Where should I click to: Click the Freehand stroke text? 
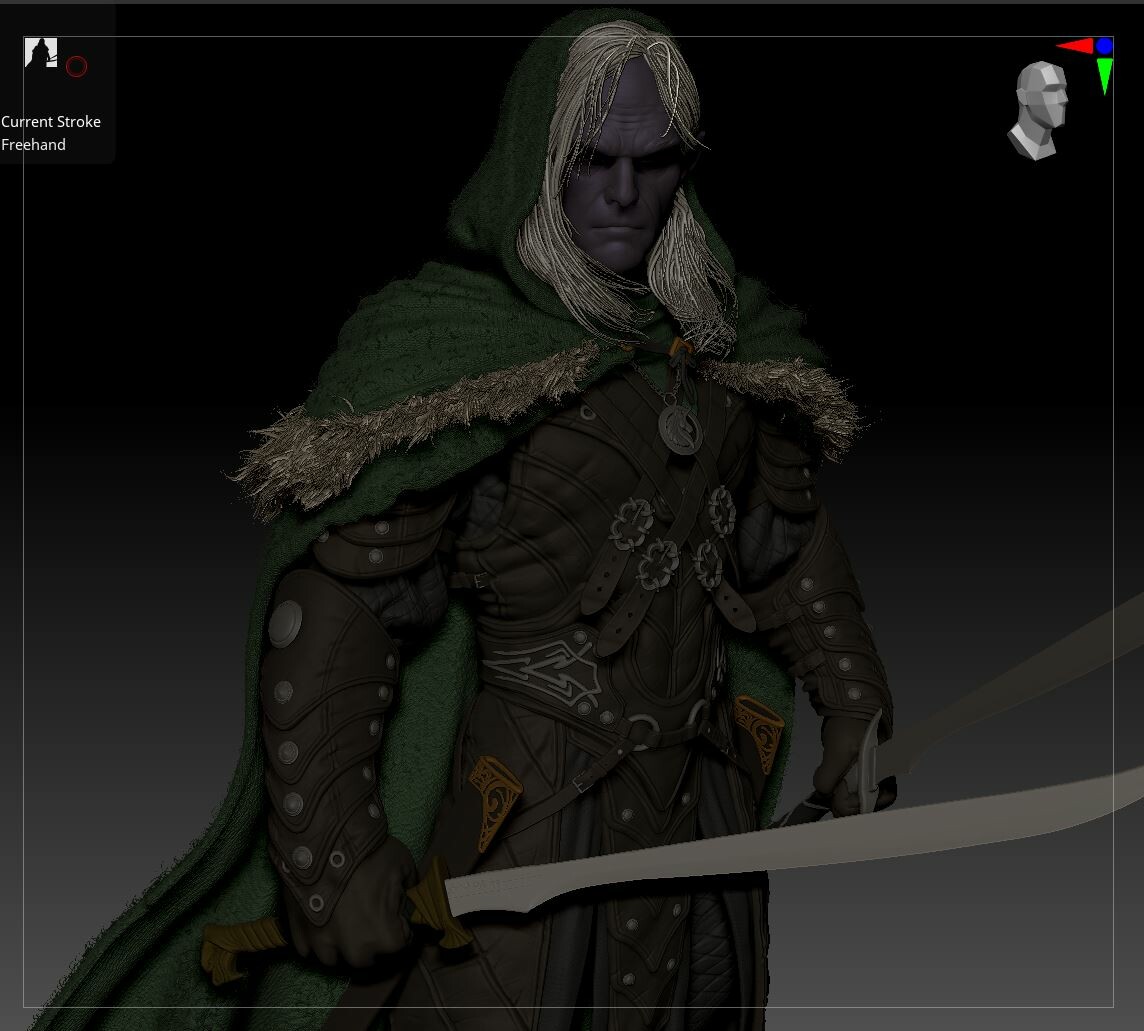34,144
